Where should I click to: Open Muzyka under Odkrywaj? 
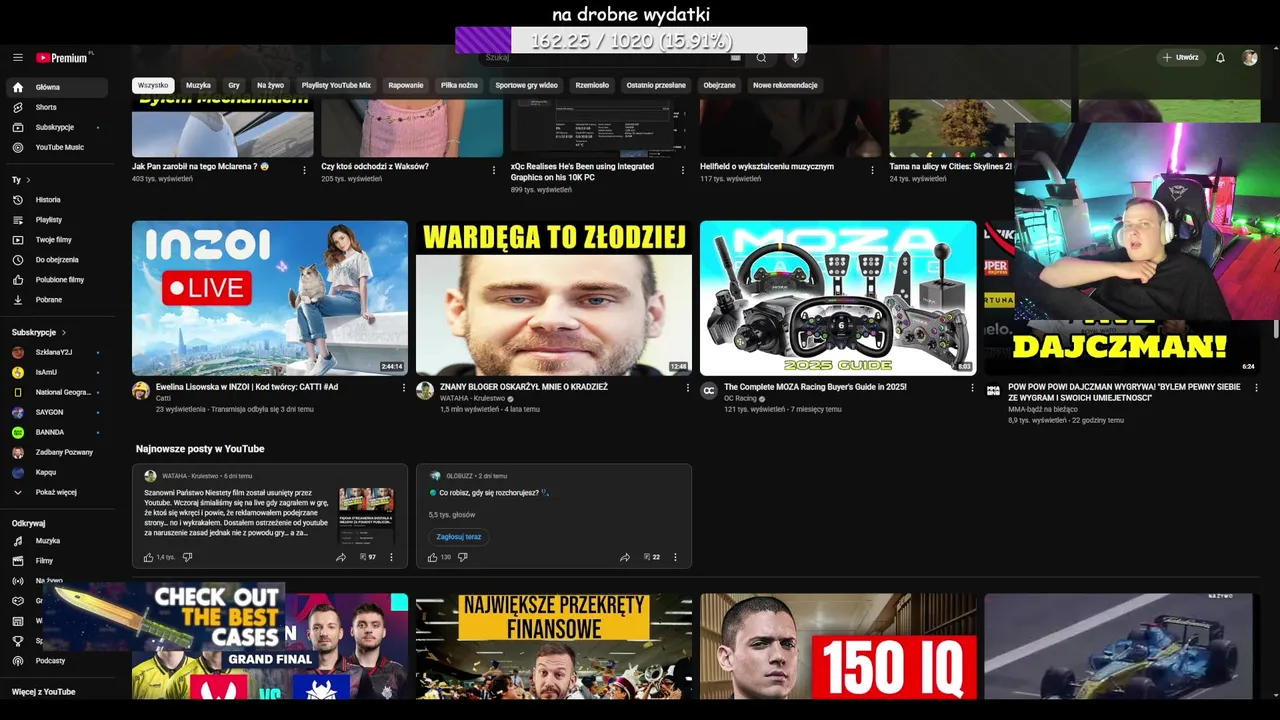(x=56, y=541)
